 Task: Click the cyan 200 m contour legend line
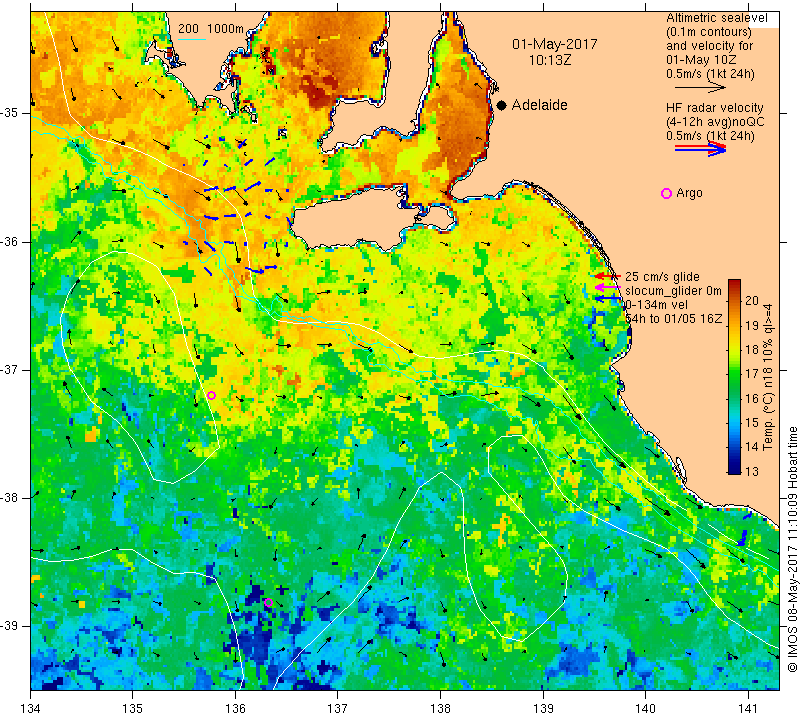click(x=192, y=39)
